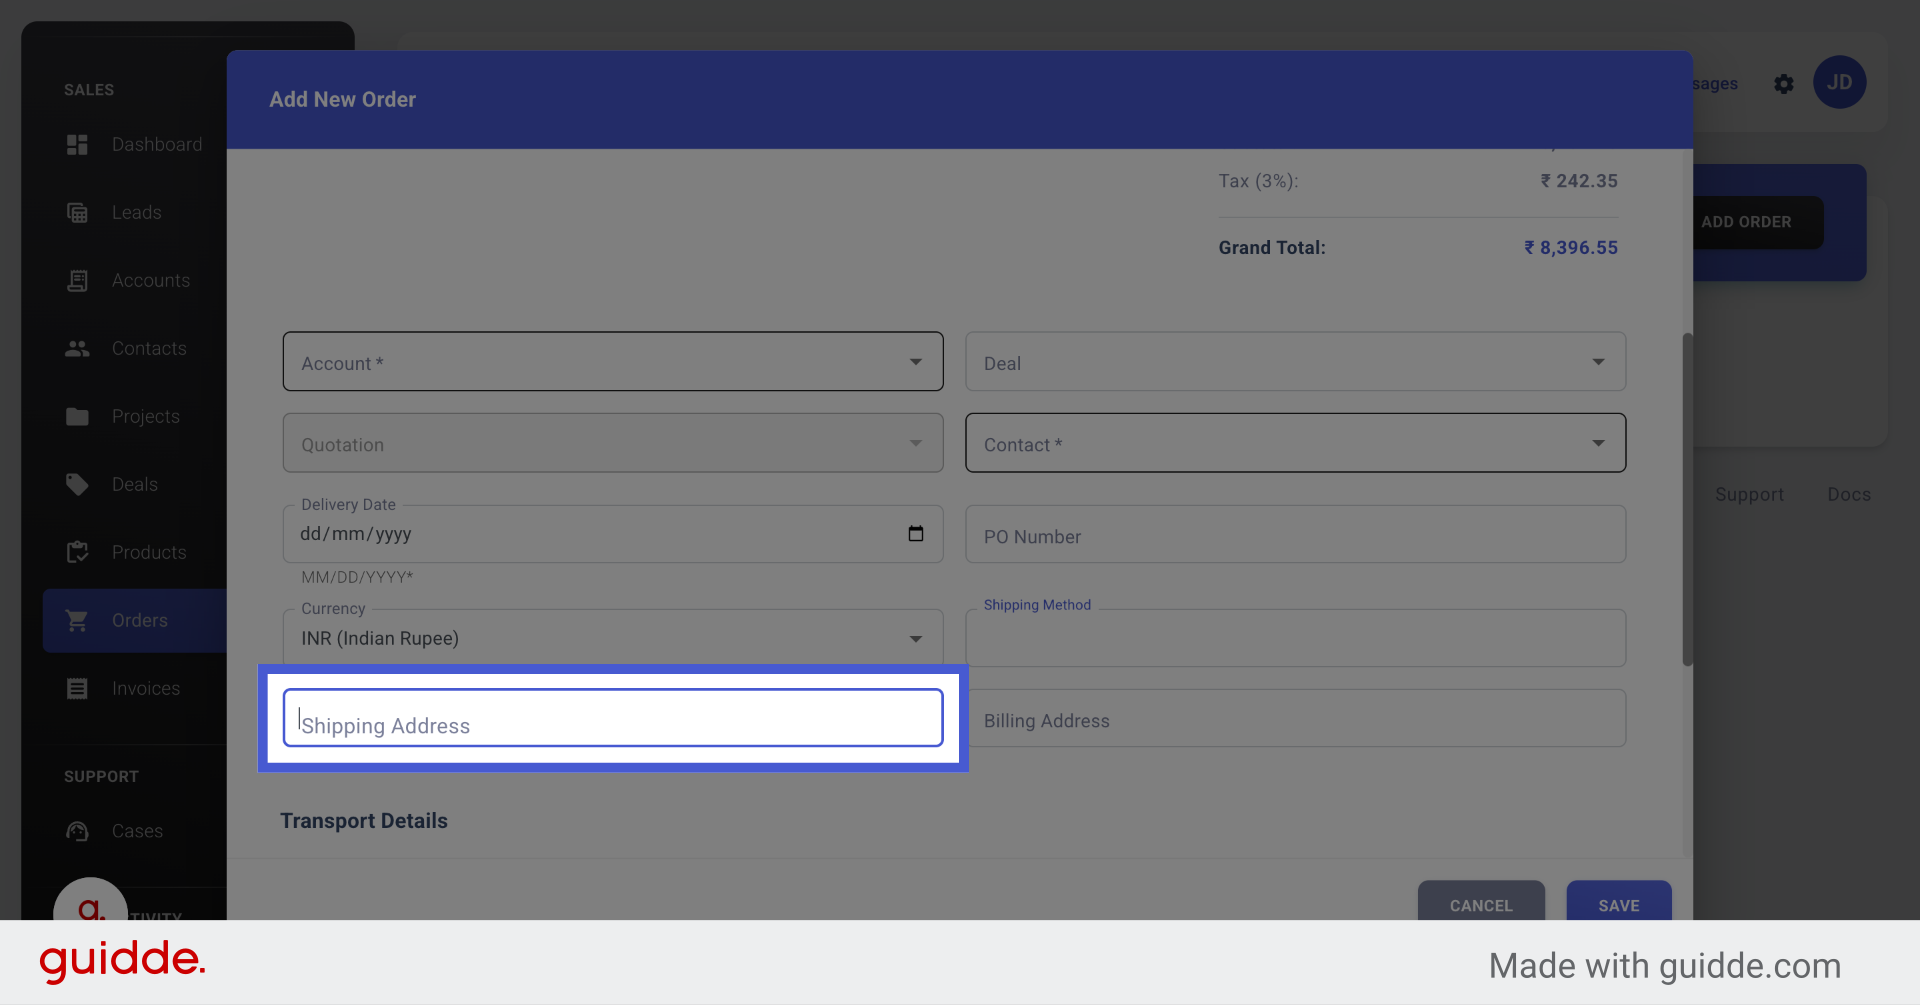Click the Cases headset icon
Screen dimensions: 1920x1005
(x=77, y=830)
